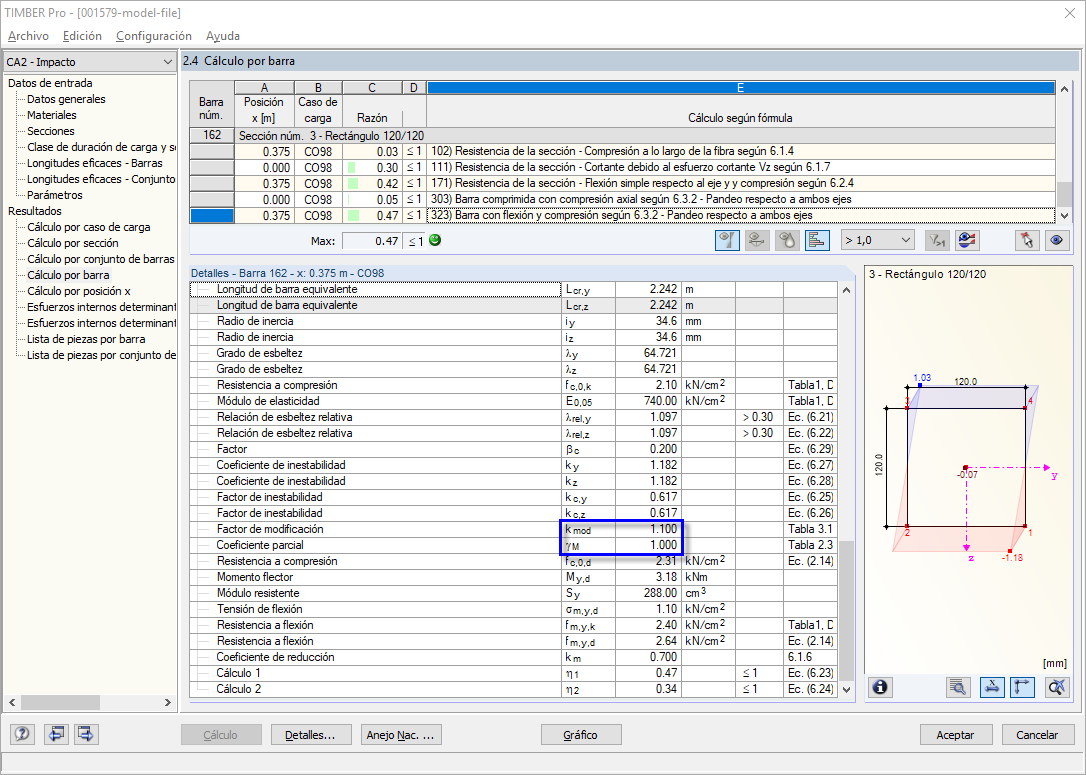Select row 171 flexión simple y compresión
Screen dimensions: 1086x775
coord(623,184)
